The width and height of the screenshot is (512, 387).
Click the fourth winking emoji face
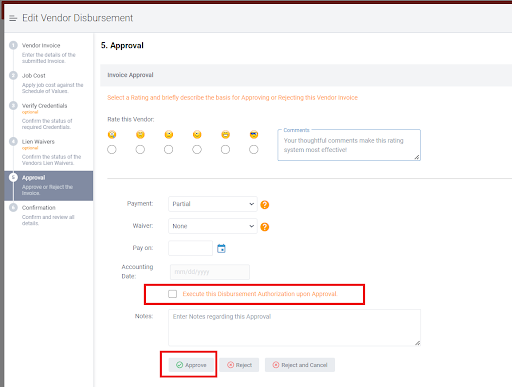coord(197,134)
